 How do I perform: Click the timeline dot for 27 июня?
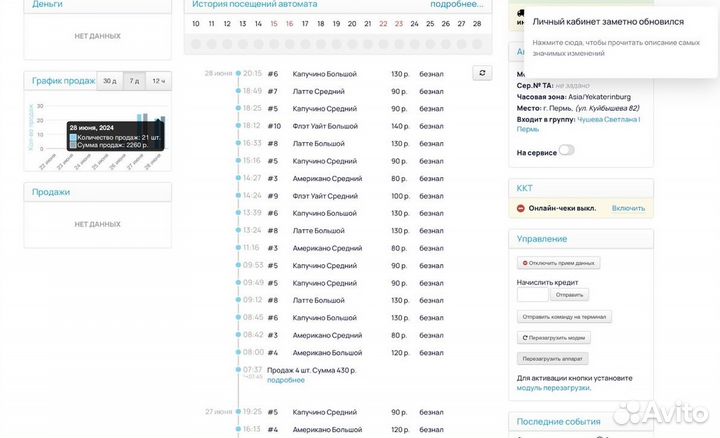(238, 411)
